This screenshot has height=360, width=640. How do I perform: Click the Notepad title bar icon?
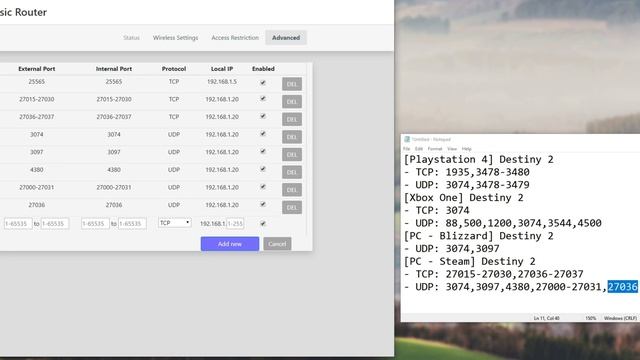[407, 139]
